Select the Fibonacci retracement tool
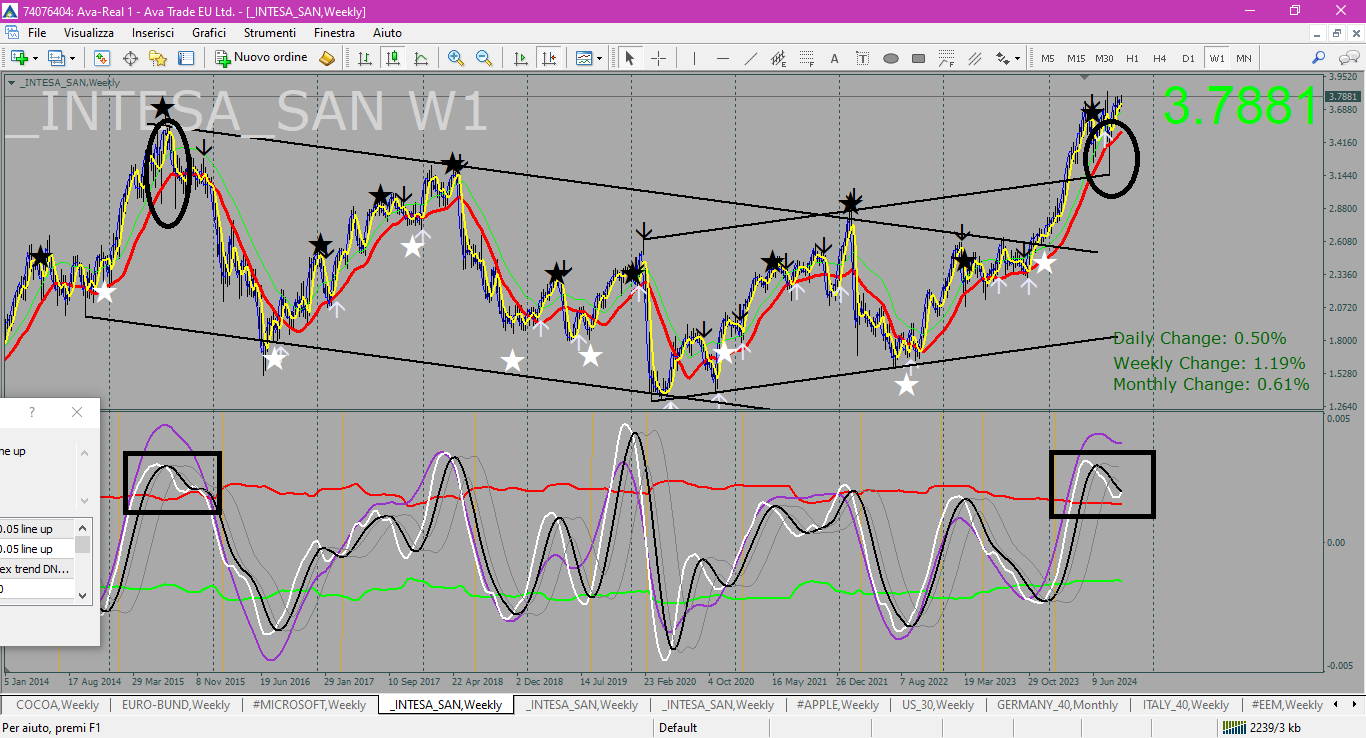This screenshot has height=738, width=1366. click(807, 58)
